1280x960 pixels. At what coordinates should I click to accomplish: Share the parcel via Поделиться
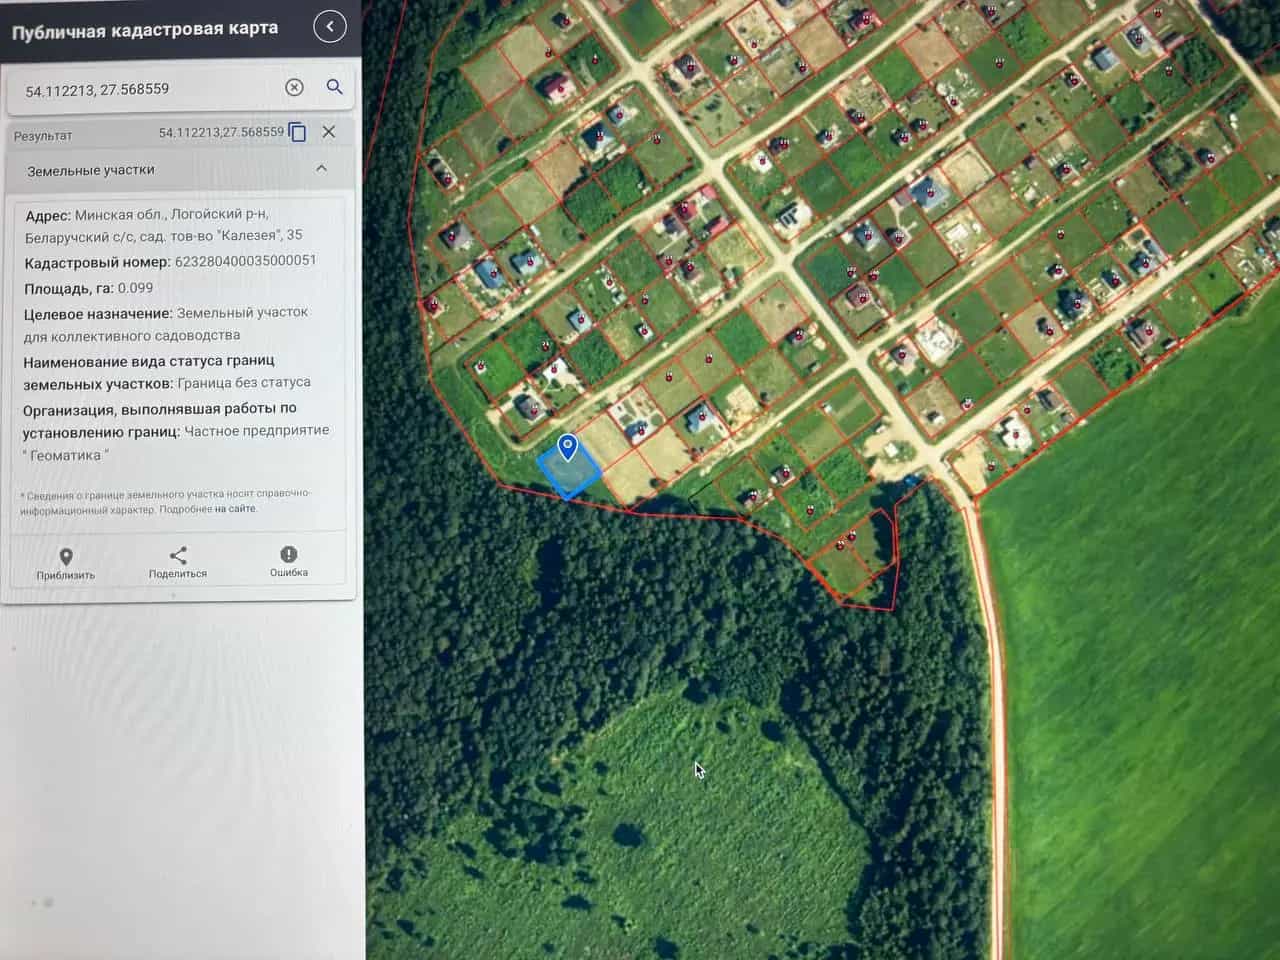[x=178, y=563]
